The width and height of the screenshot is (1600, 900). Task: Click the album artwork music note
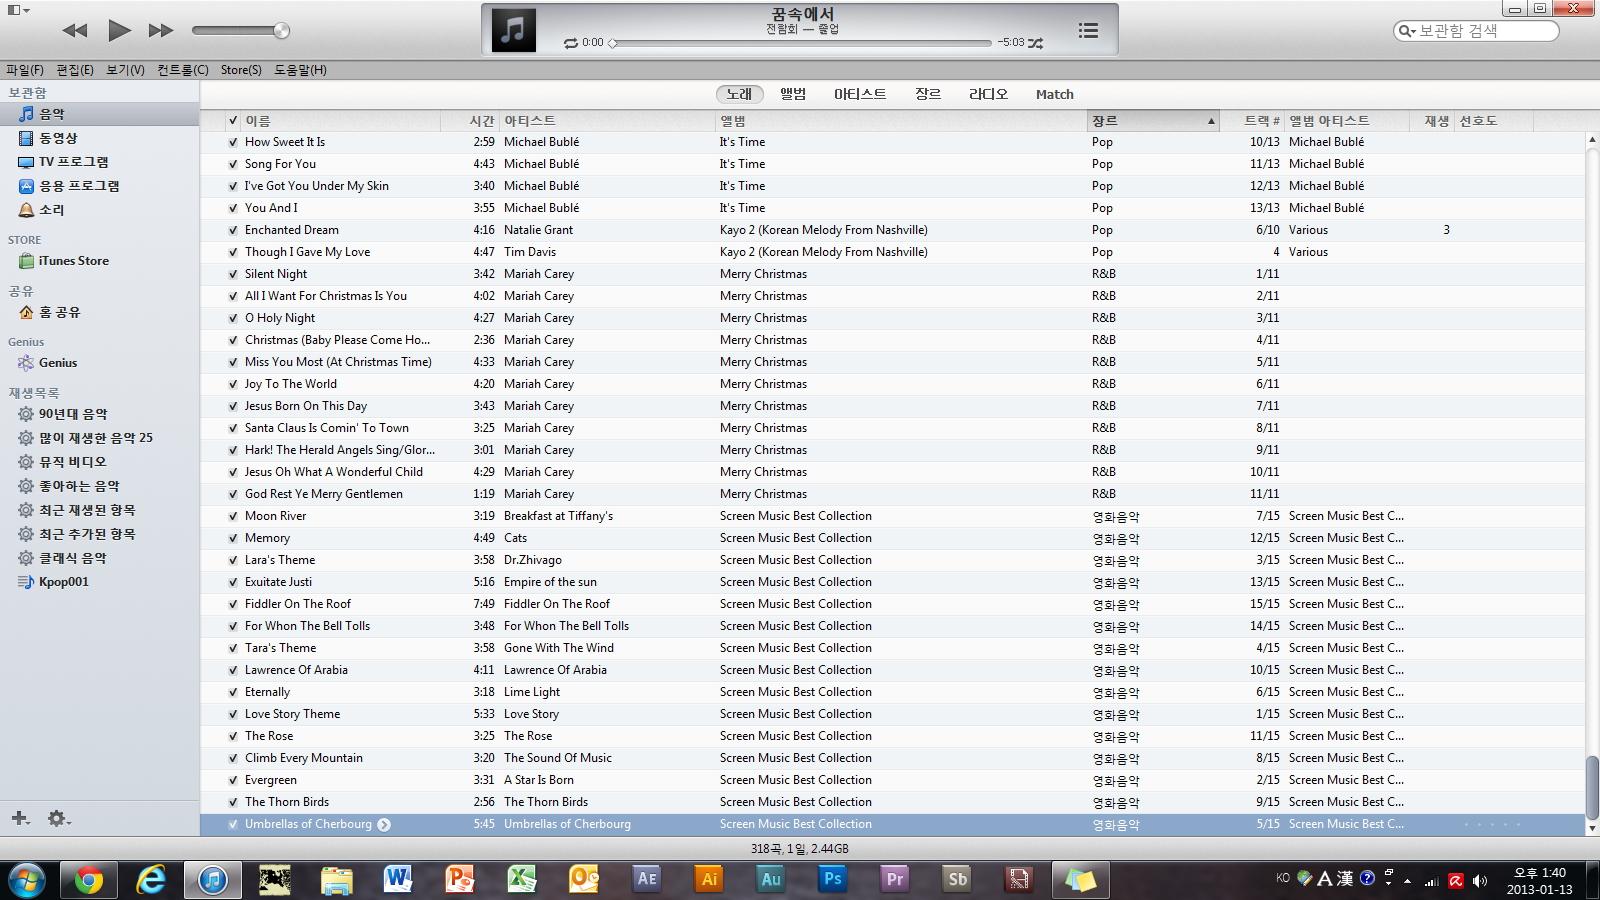tap(513, 30)
